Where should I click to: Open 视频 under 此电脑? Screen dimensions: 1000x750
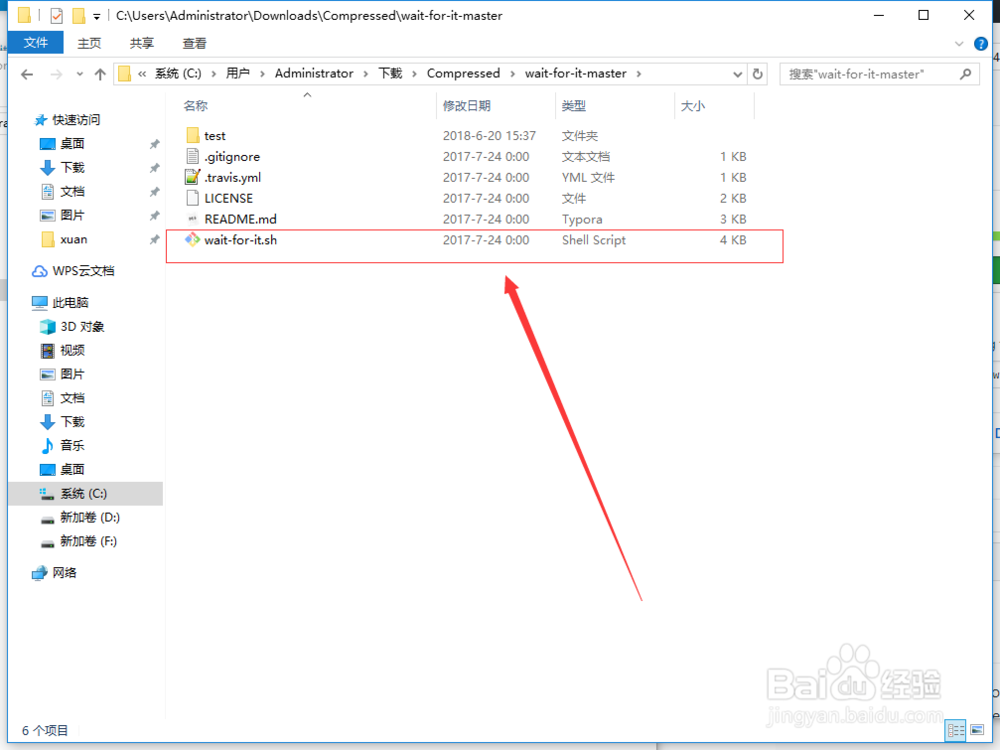coord(72,350)
